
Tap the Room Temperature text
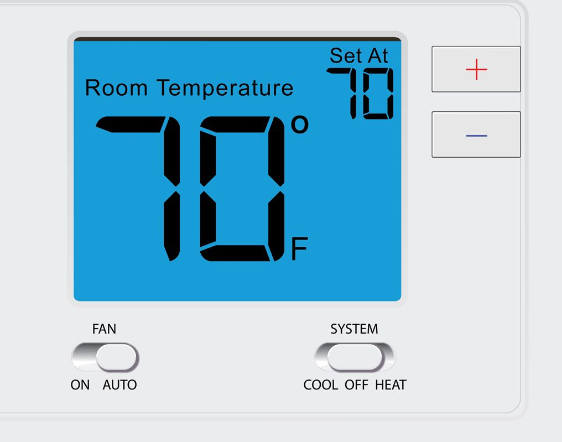[x=189, y=88]
